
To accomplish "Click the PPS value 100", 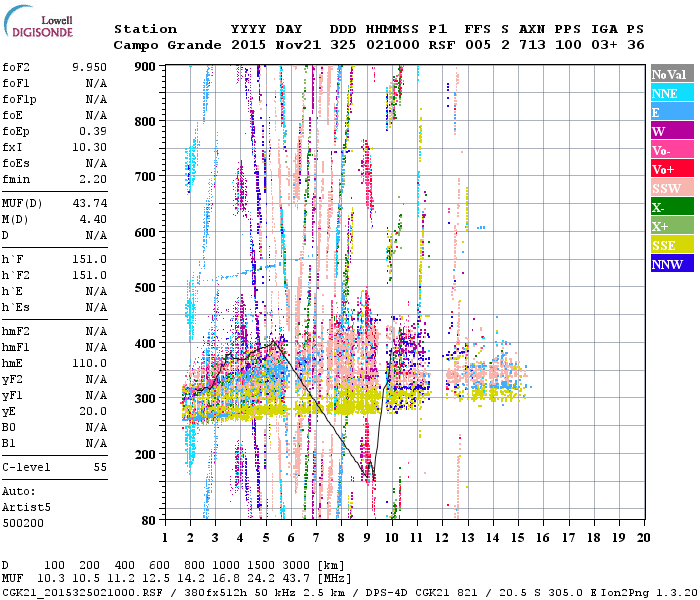I will (568, 45).
